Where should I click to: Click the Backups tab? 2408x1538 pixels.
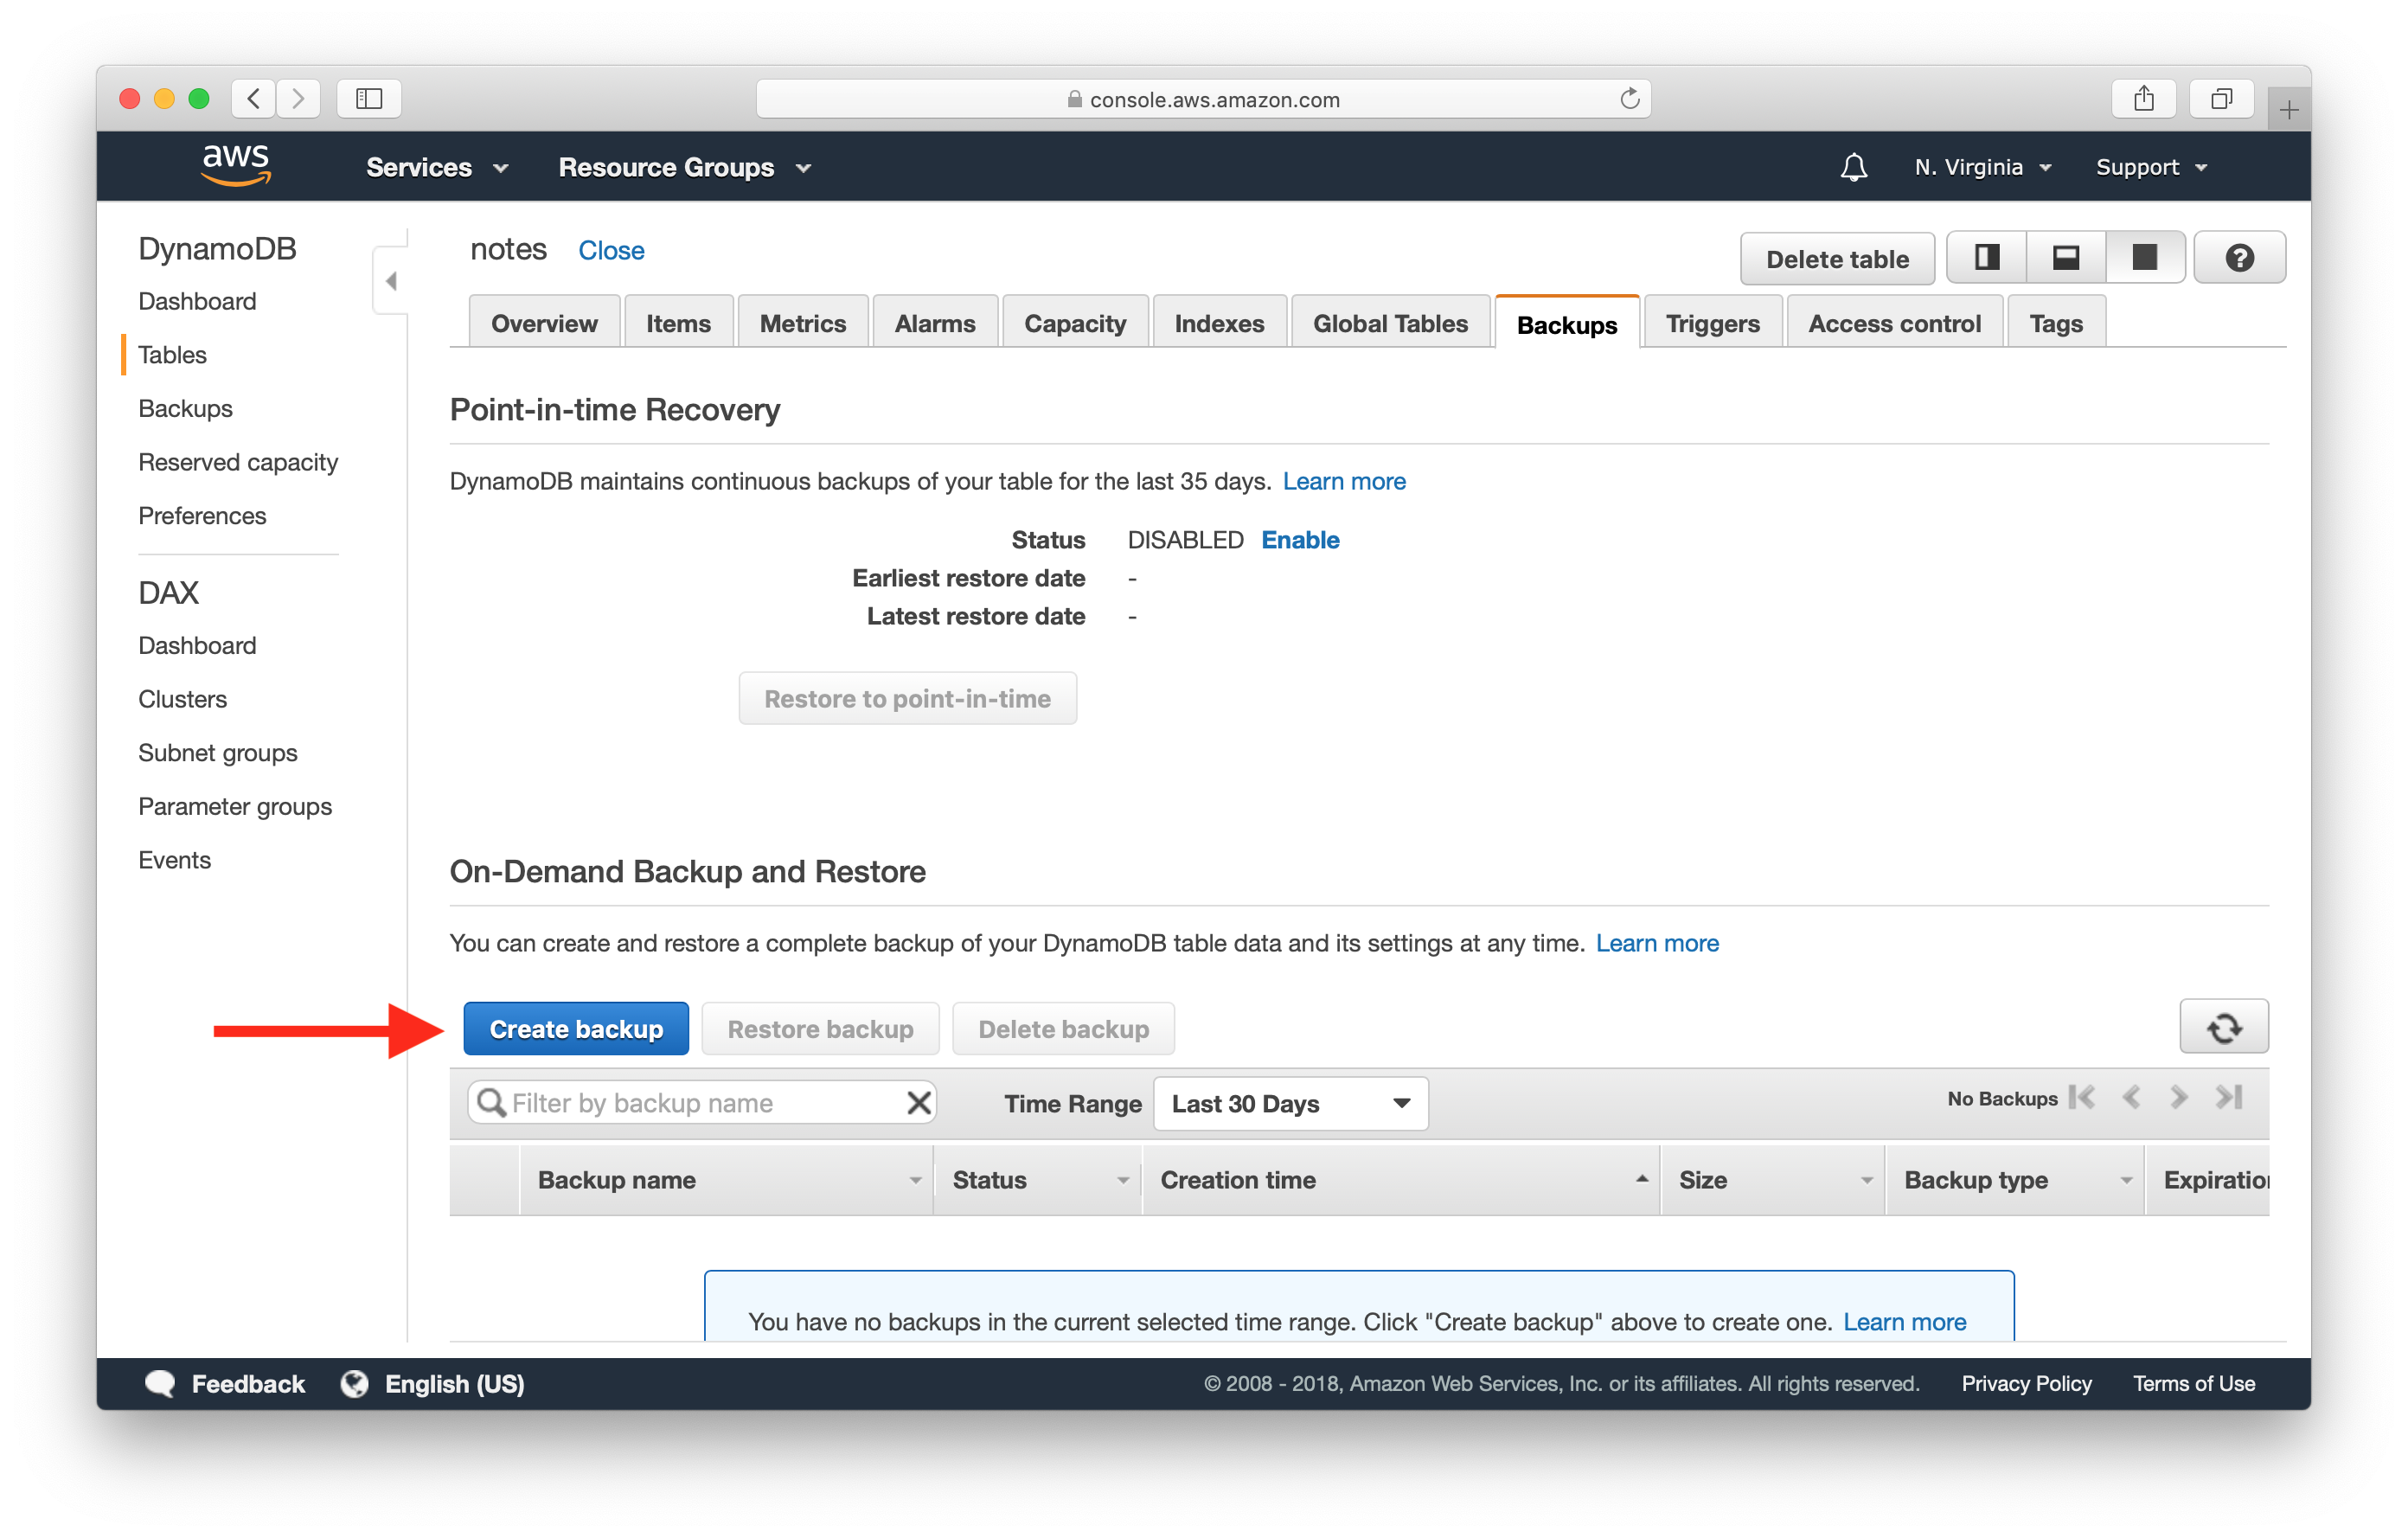tap(1566, 321)
